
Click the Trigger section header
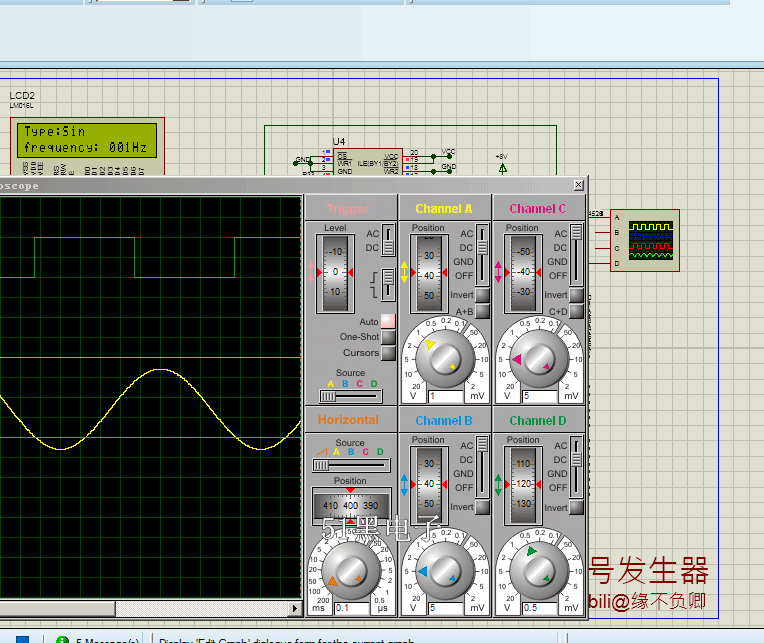click(x=348, y=209)
